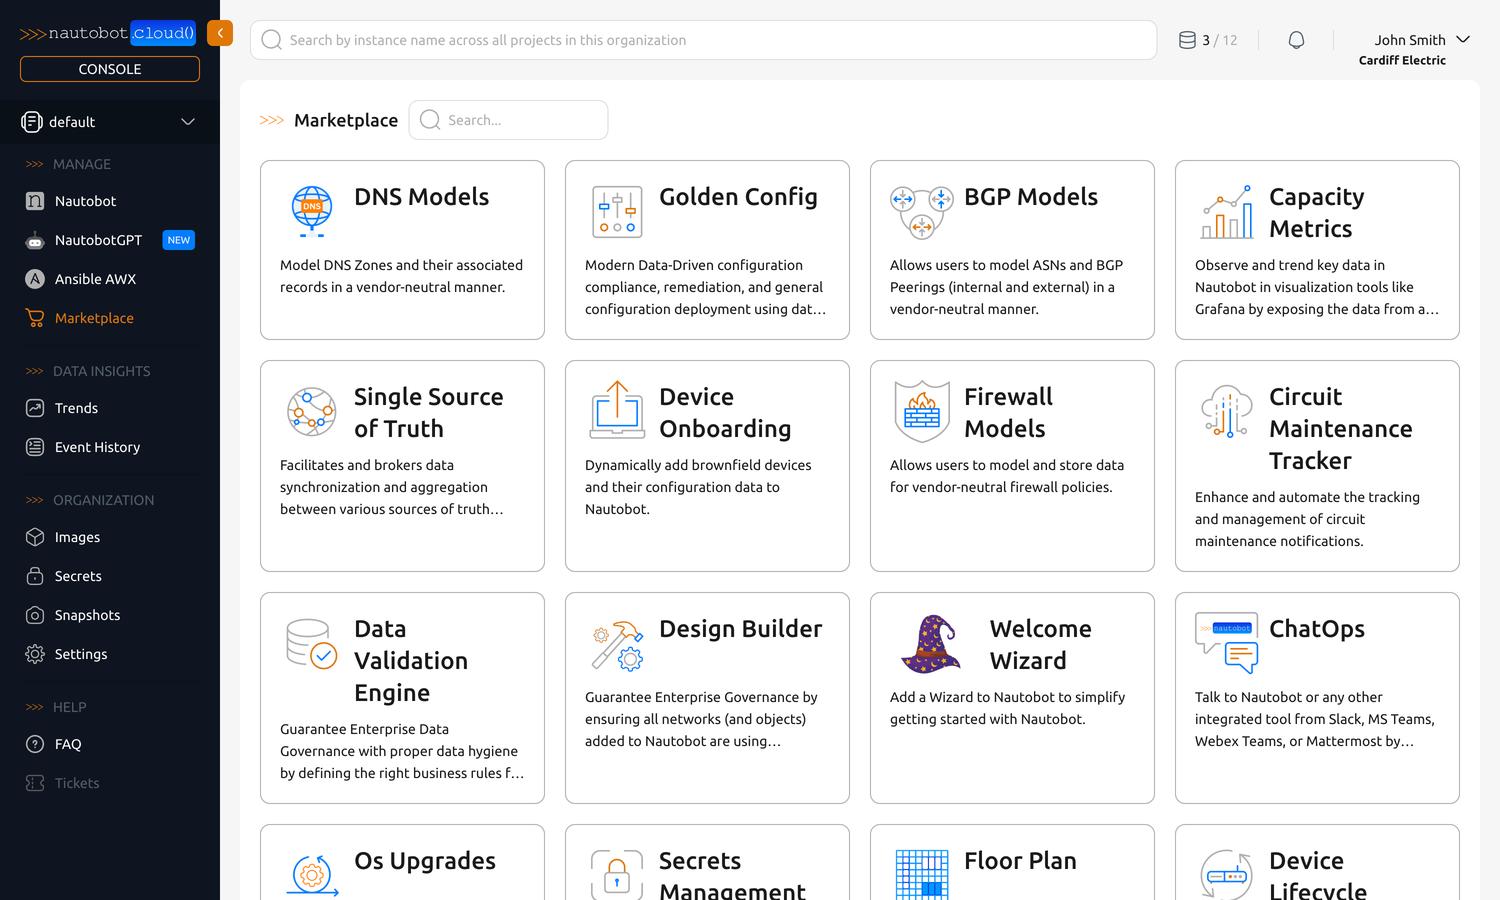Image resolution: width=1500 pixels, height=900 pixels.
Task: Click the database usage indicator showing 3/12
Action: [x=1207, y=39]
